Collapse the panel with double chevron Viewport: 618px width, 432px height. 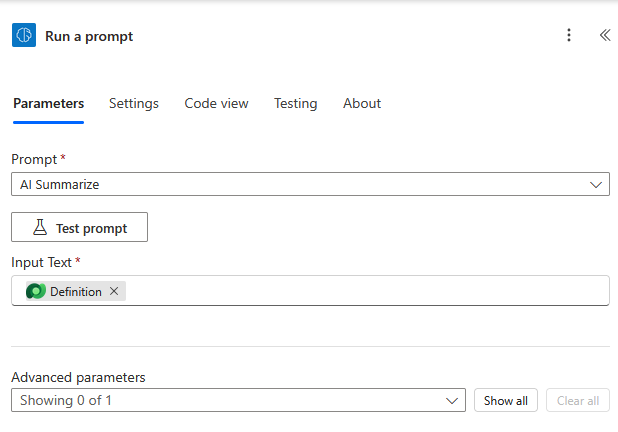click(605, 35)
